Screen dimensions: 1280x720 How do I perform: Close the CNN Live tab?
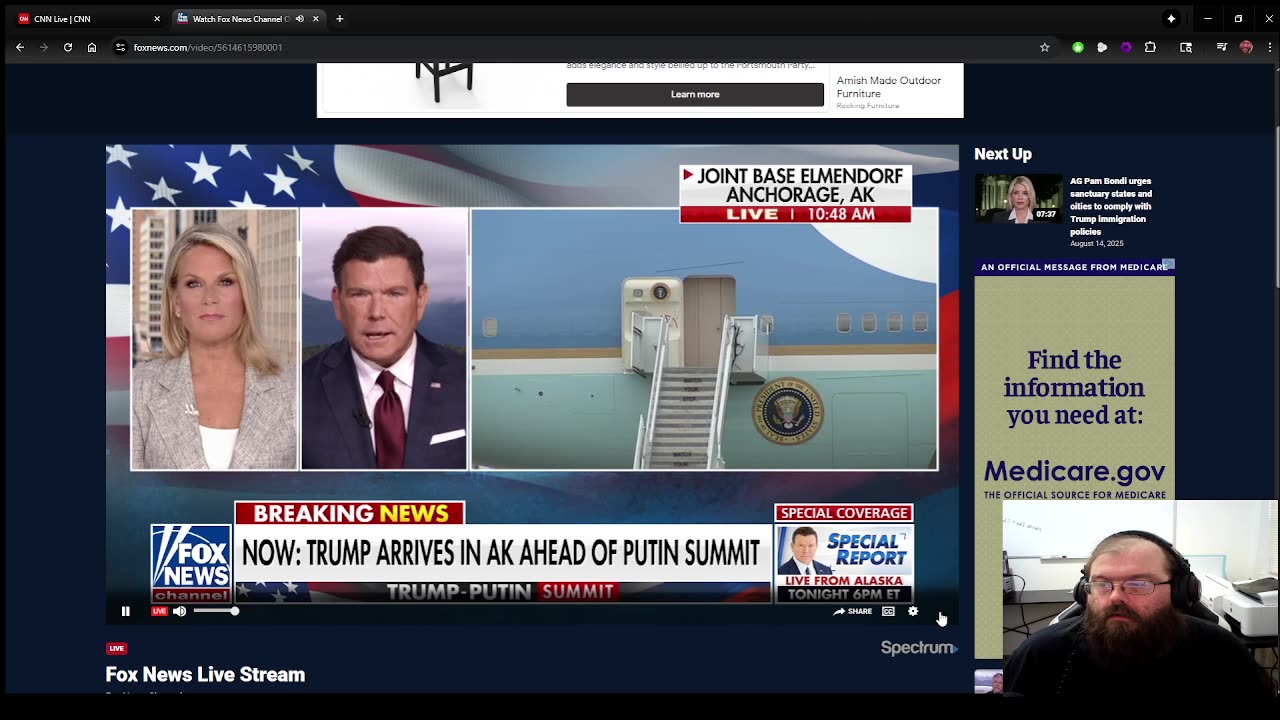[x=157, y=19]
